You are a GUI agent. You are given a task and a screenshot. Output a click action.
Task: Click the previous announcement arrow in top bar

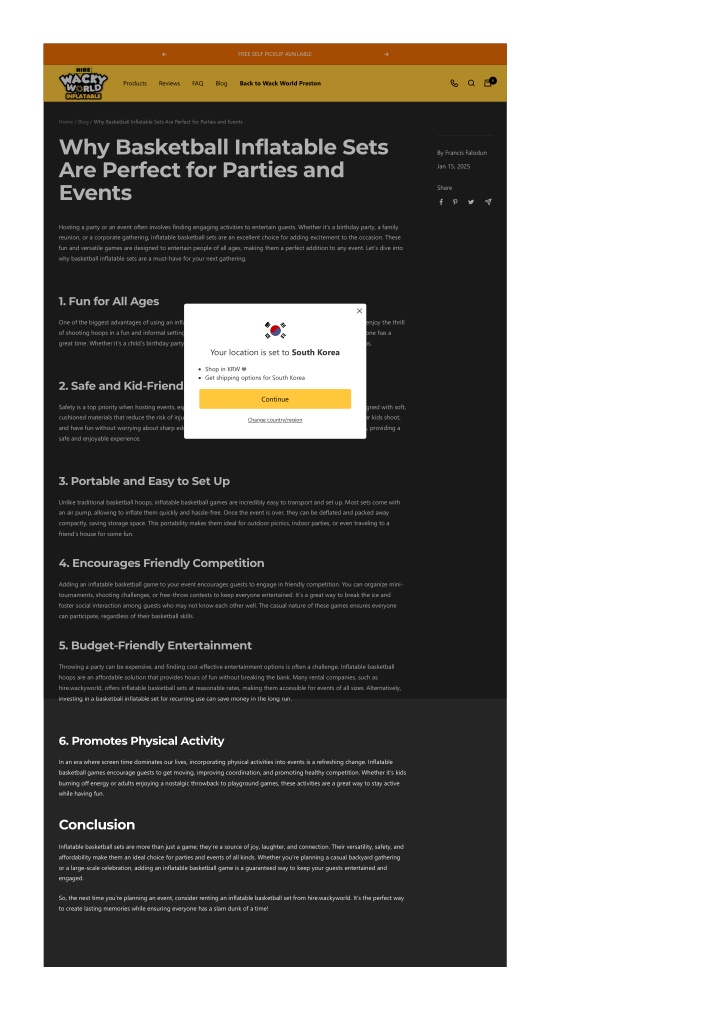click(164, 55)
